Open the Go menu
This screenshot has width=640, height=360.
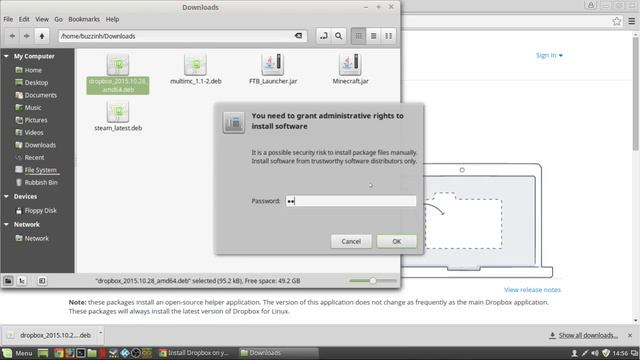[58, 19]
